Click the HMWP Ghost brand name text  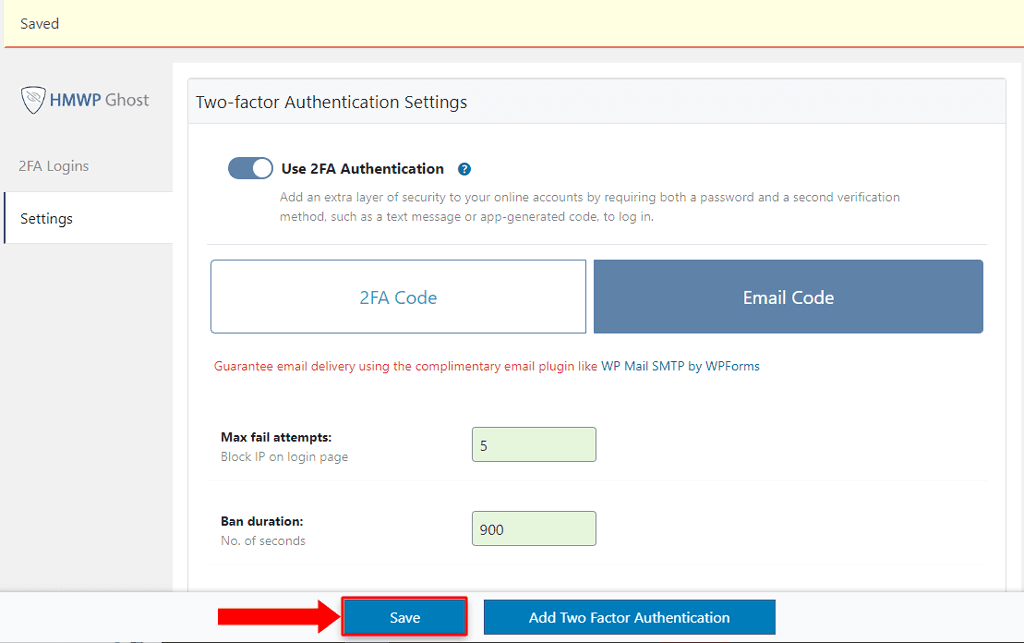click(x=100, y=100)
